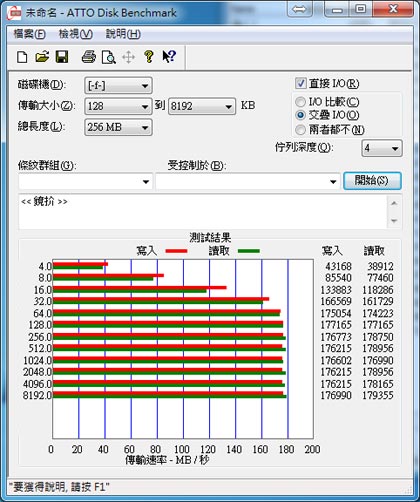Viewport: 420px width, 502px height.
Task: Select the 交疊 I/O radio option
Action: coord(300,115)
